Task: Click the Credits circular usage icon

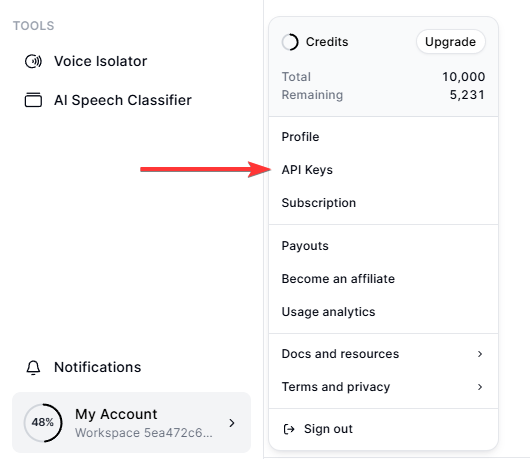Action: click(x=290, y=42)
